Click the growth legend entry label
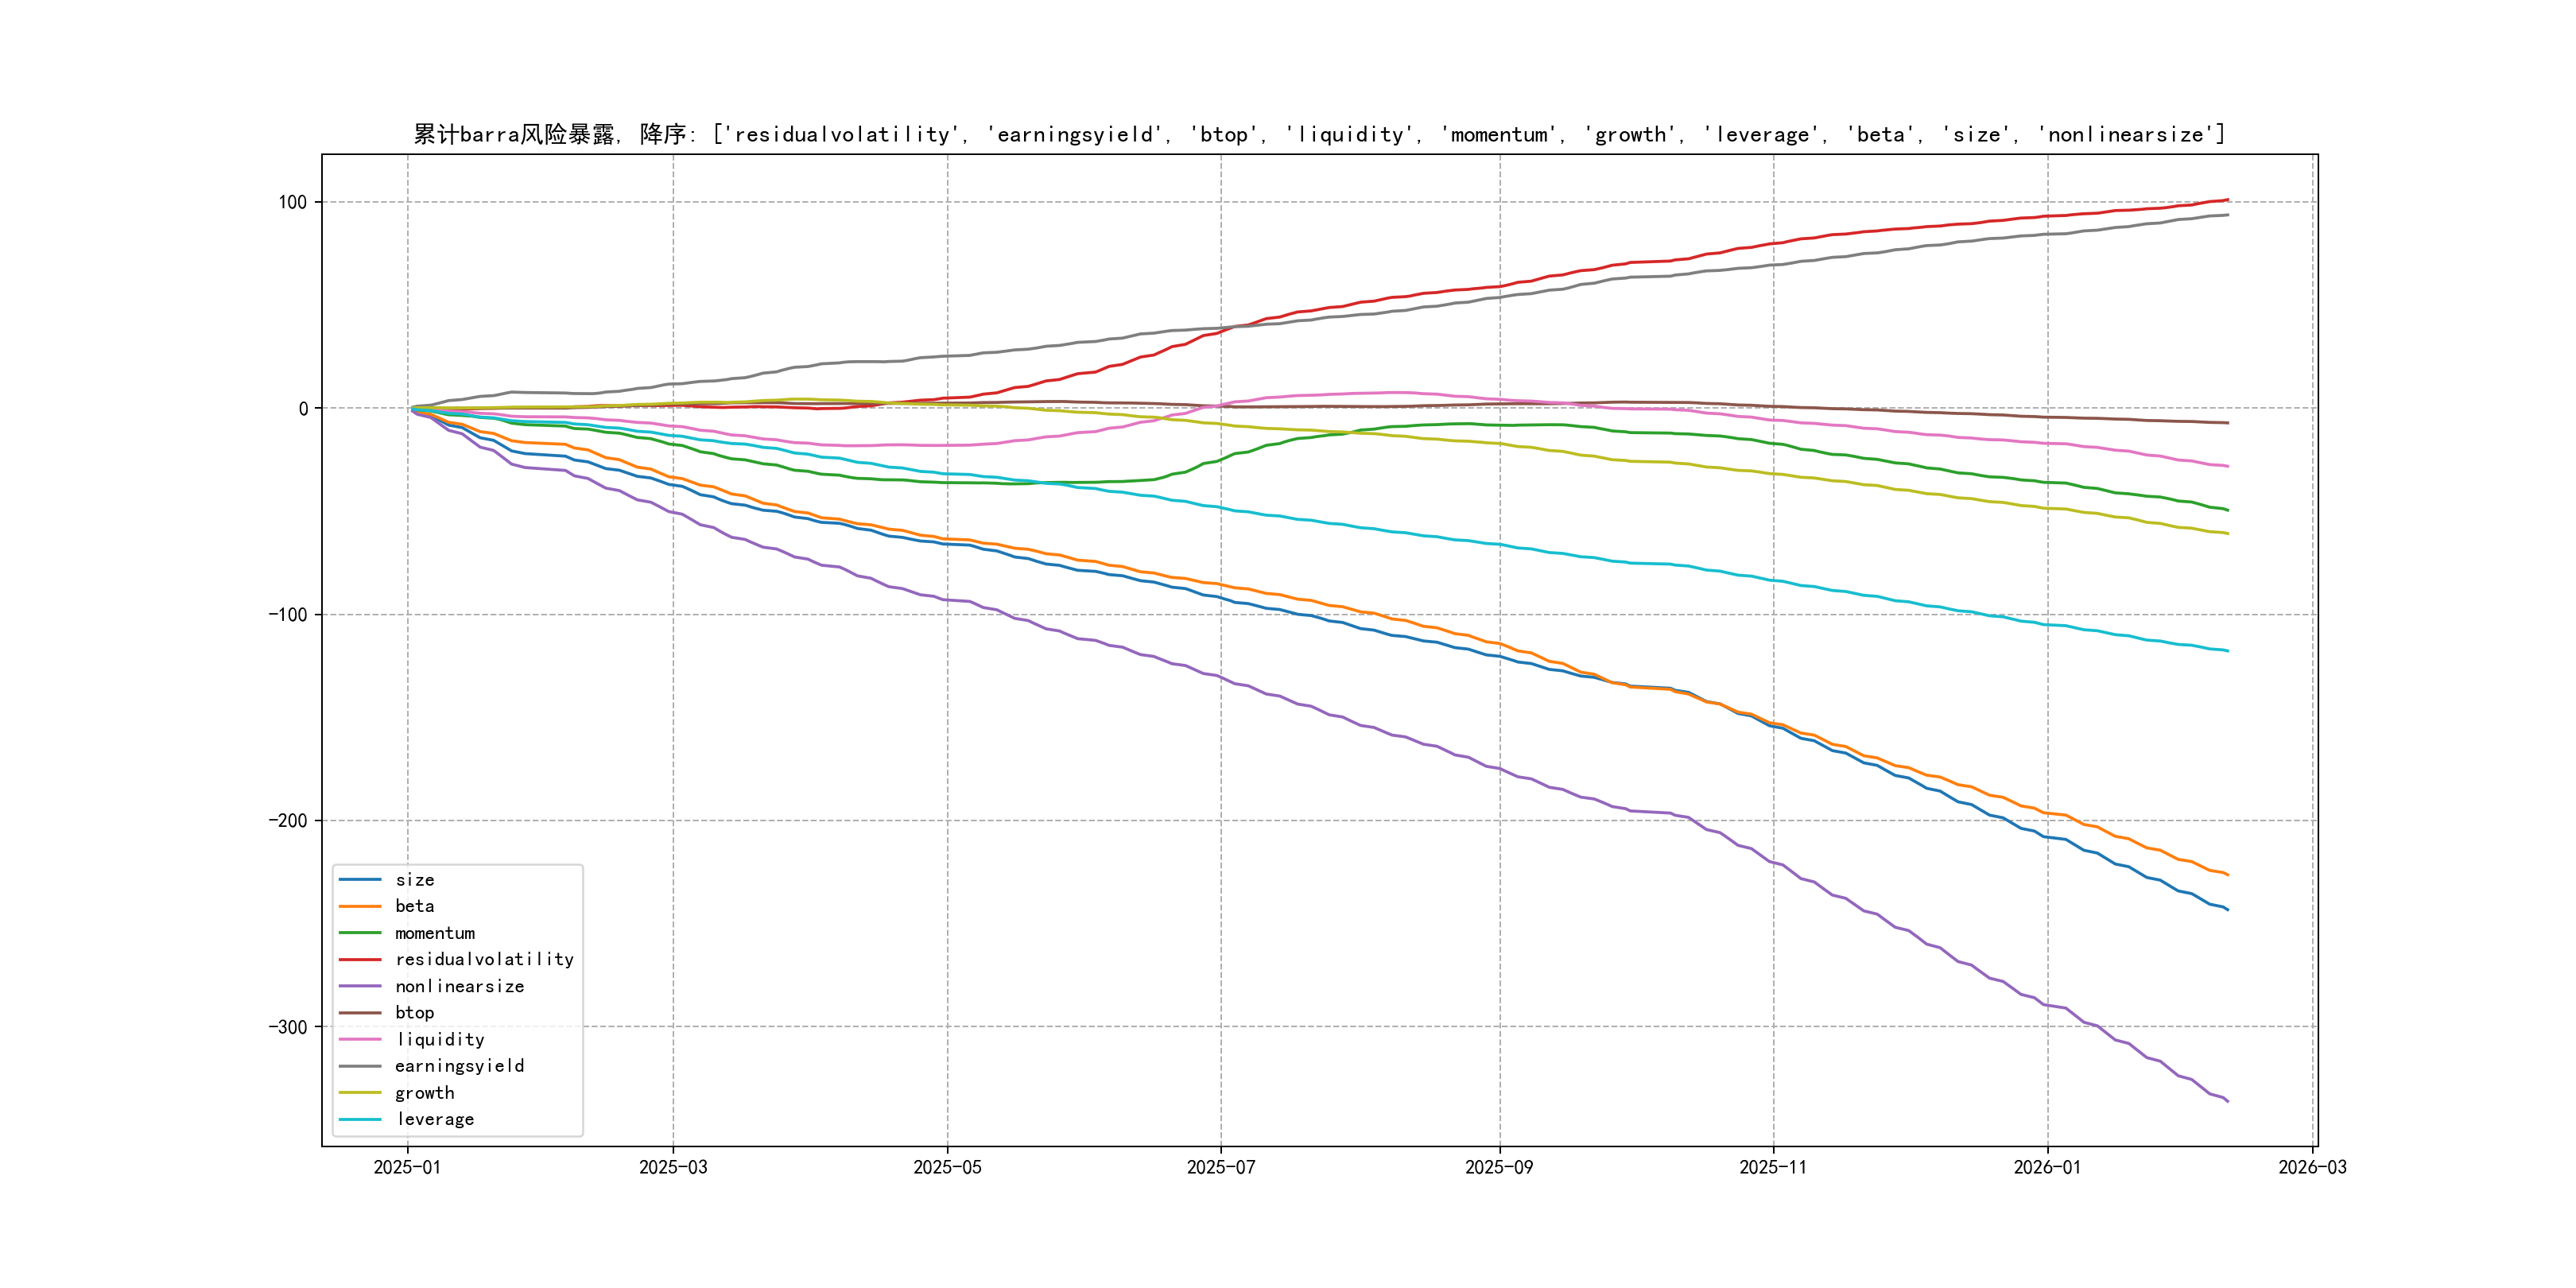The height and width of the screenshot is (1288, 2576). click(x=424, y=1093)
